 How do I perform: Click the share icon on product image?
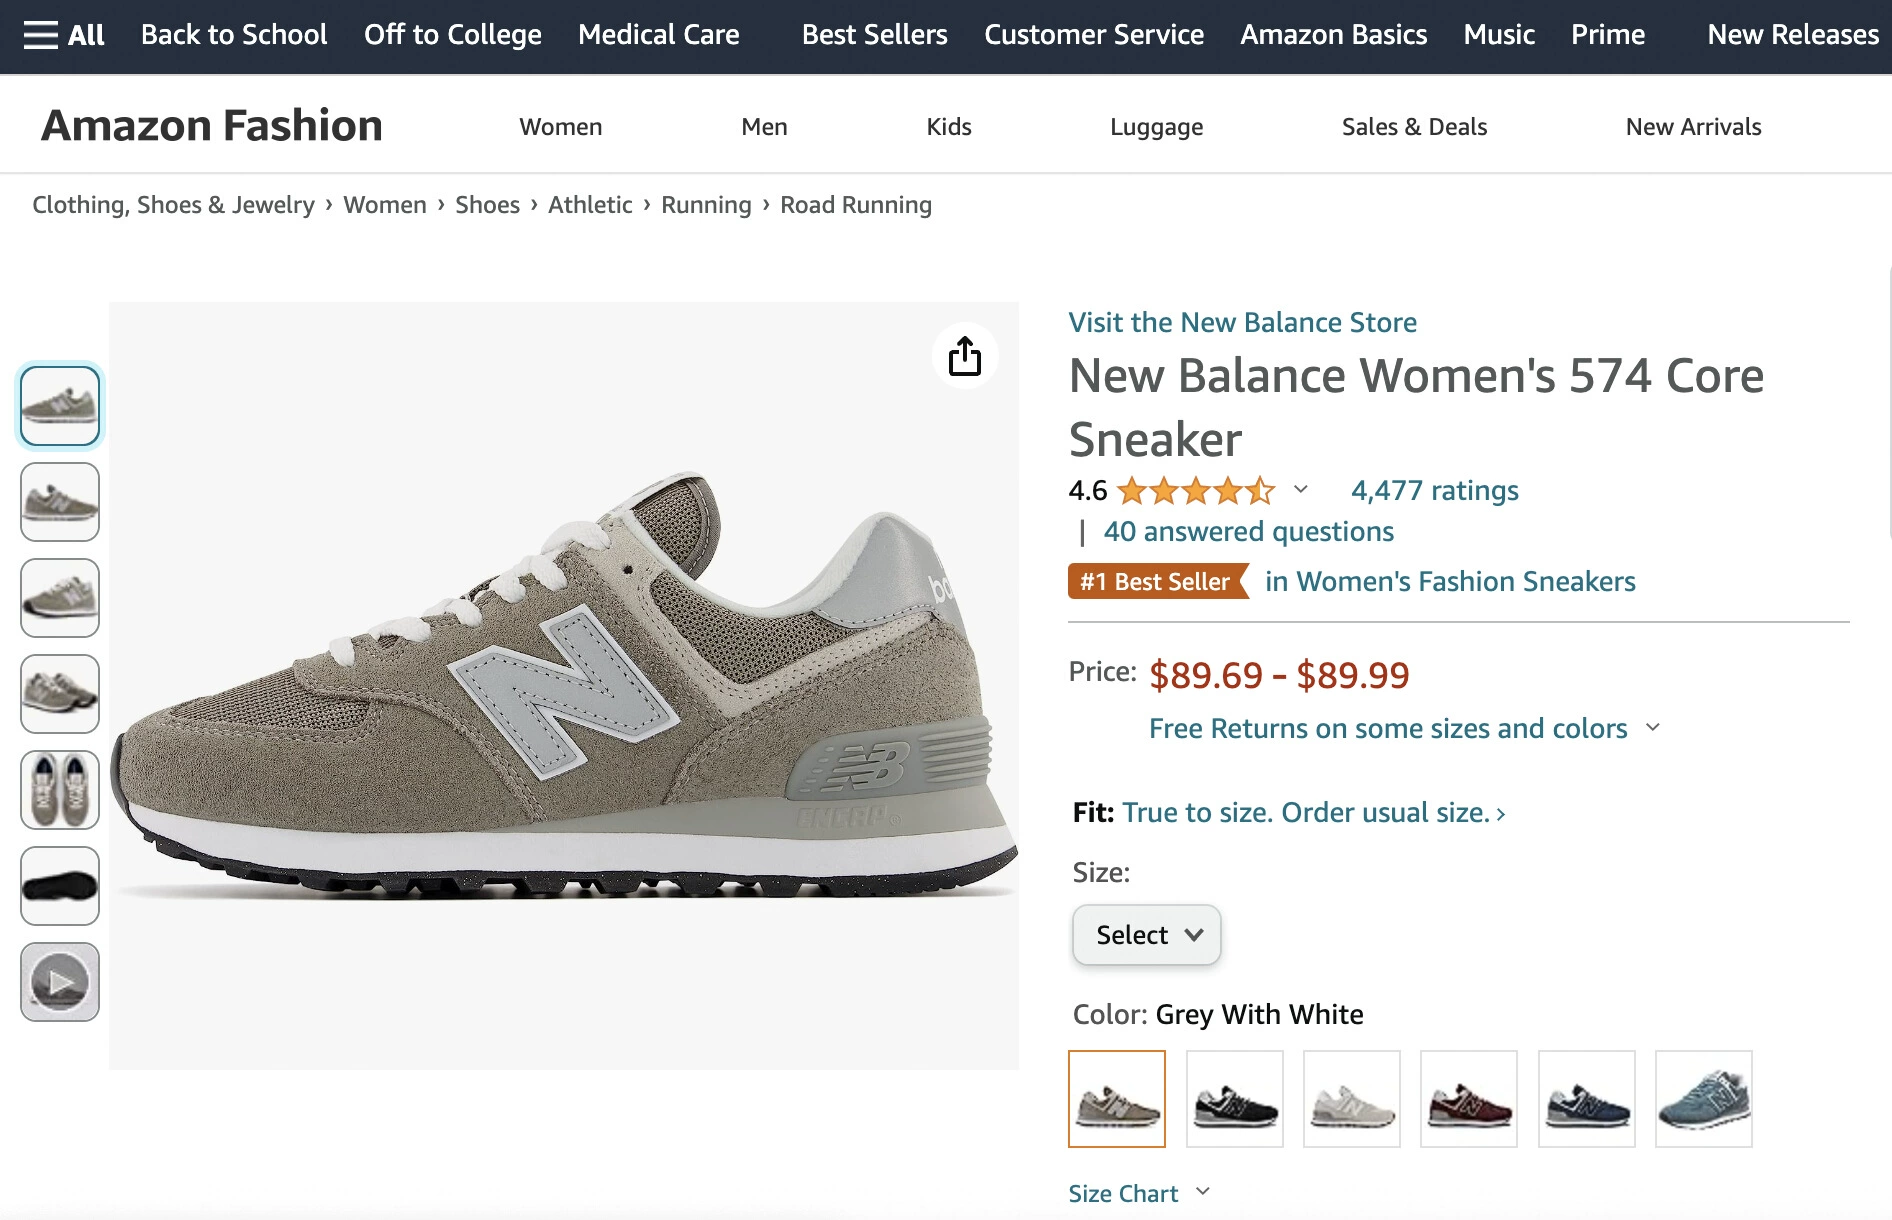(964, 356)
